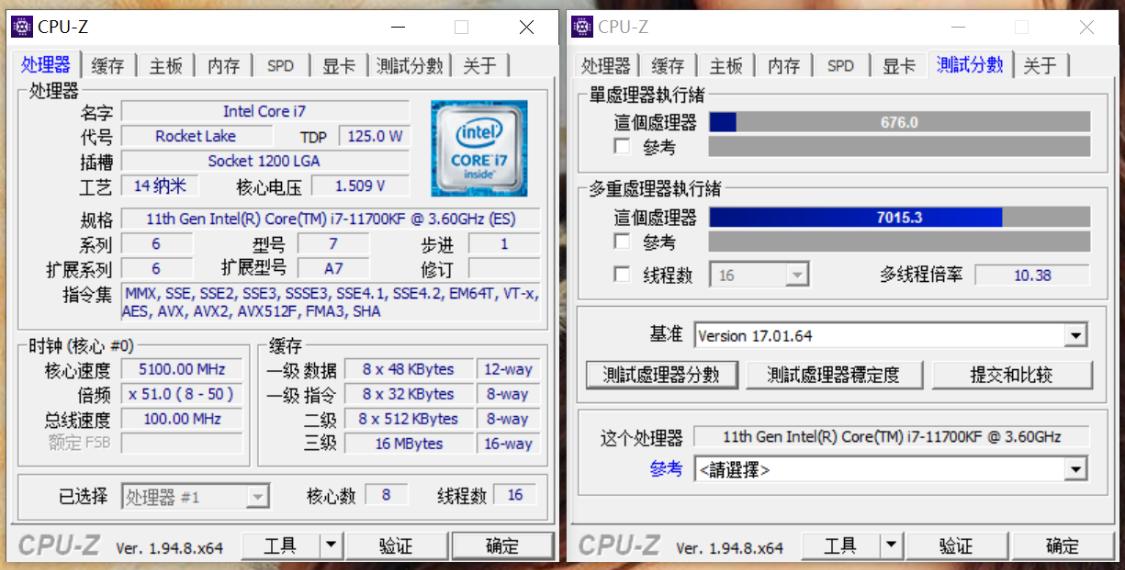Click 提交和比较 button
This screenshot has height=570, width=1125.
pos(1012,375)
